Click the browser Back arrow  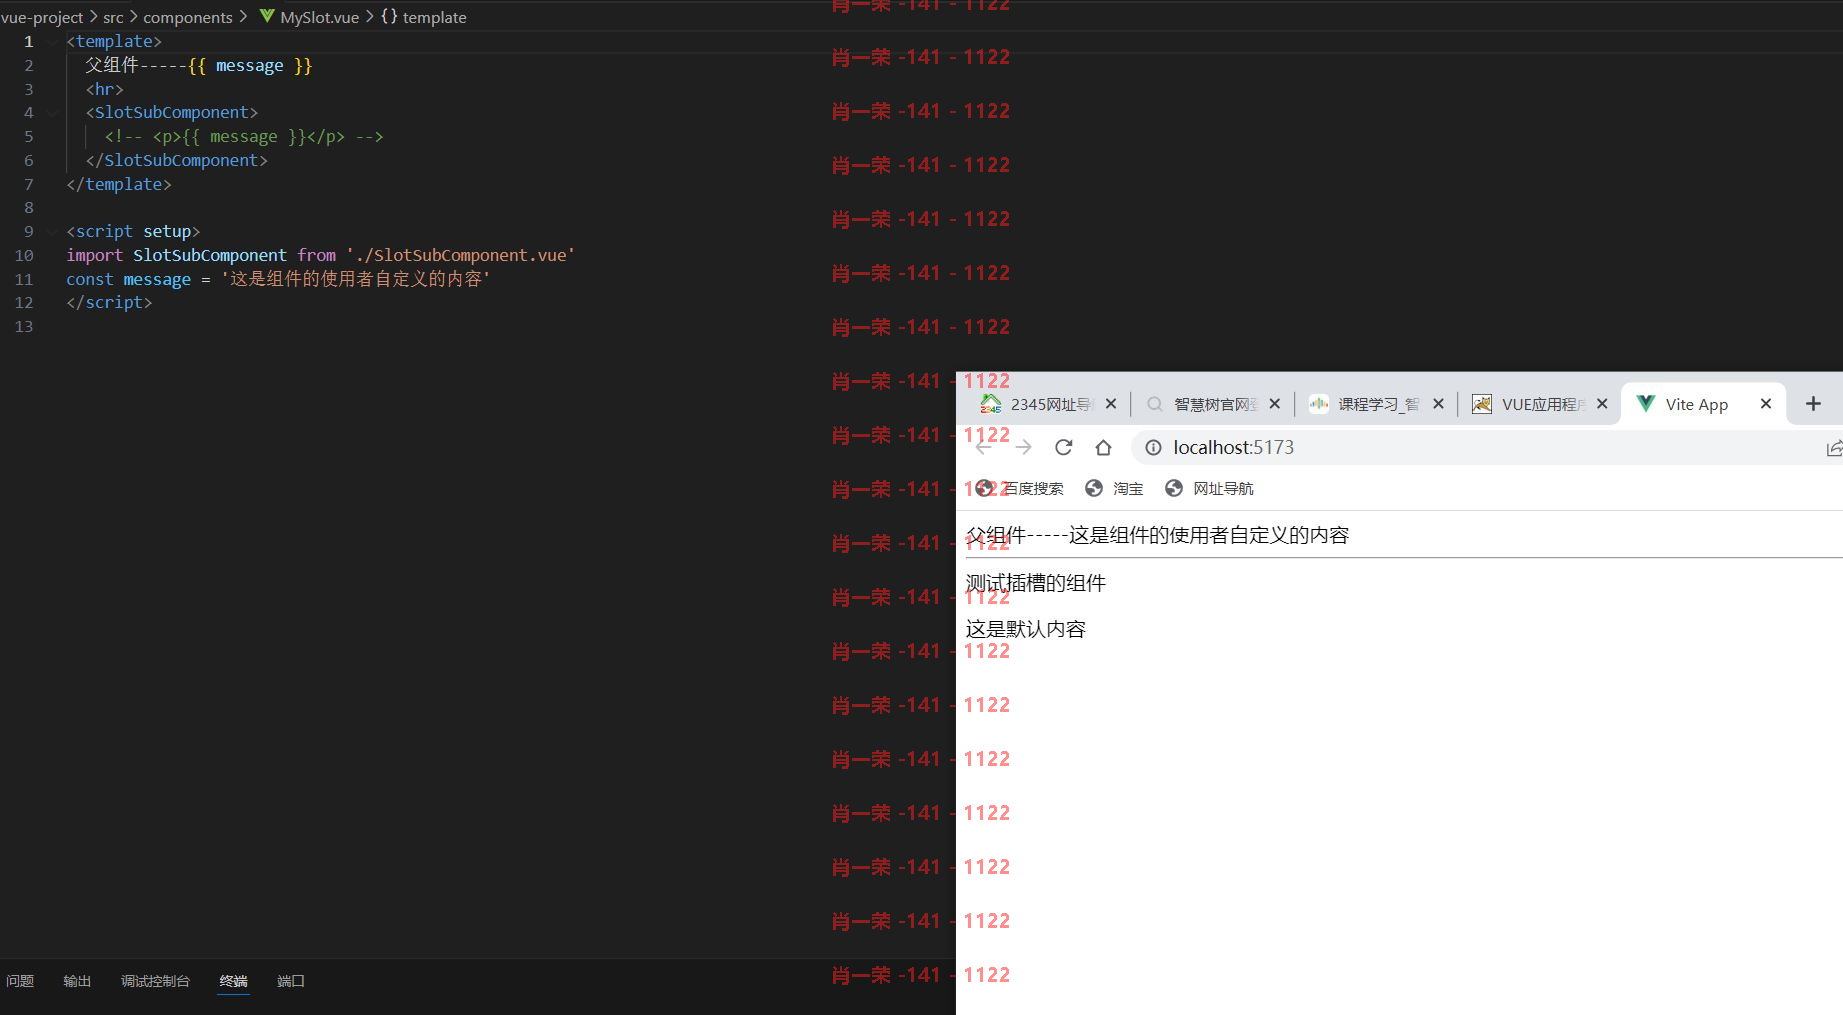984,447
